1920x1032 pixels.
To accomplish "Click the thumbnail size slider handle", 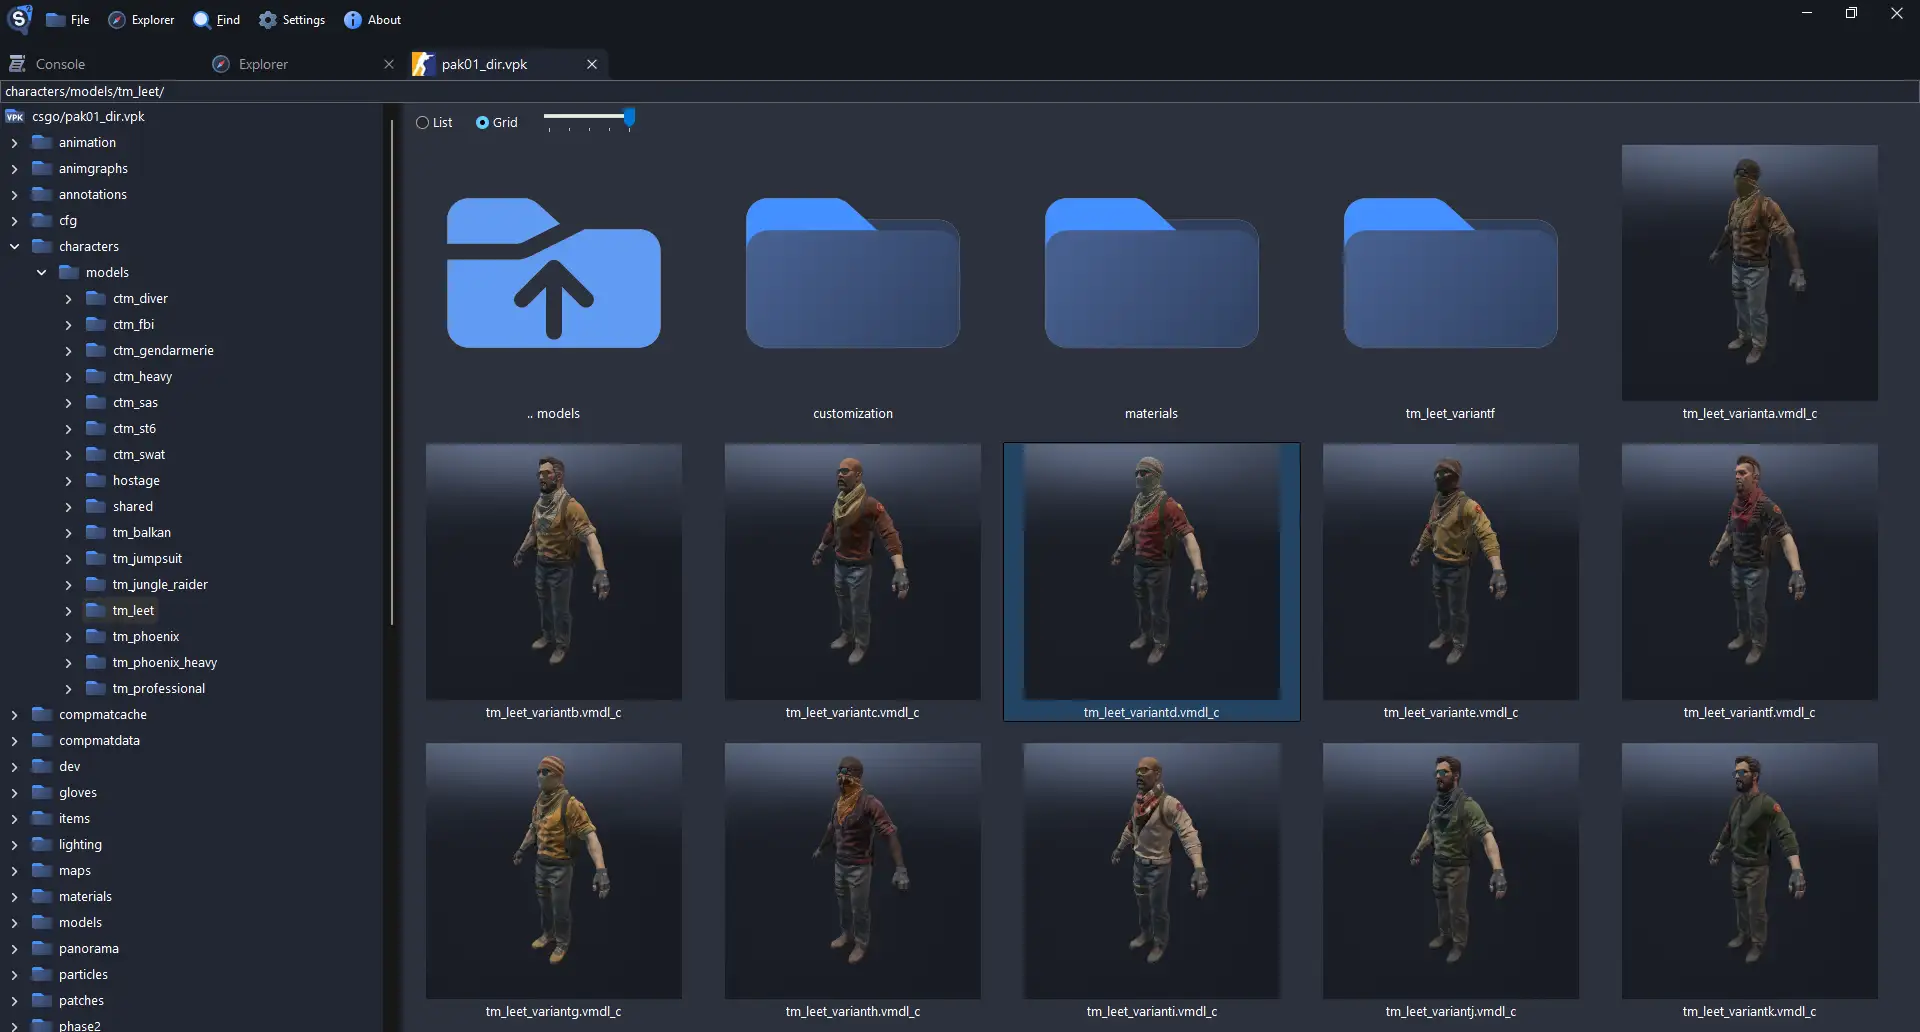I will [x=629, y=117].
